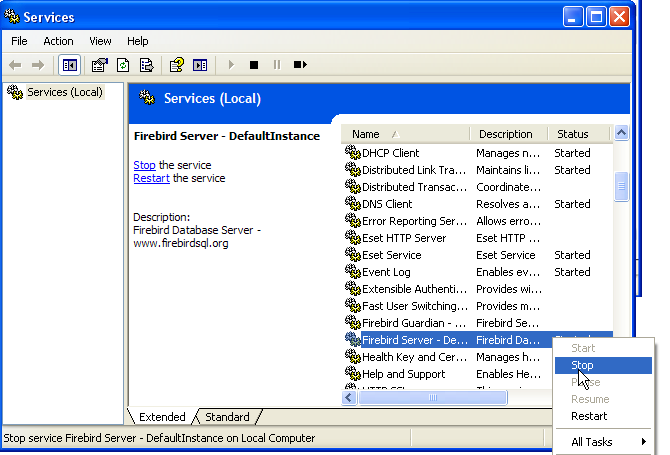Click the Restart the service link
The width and height of the screenshot is (670, 455).
(152, 178)
